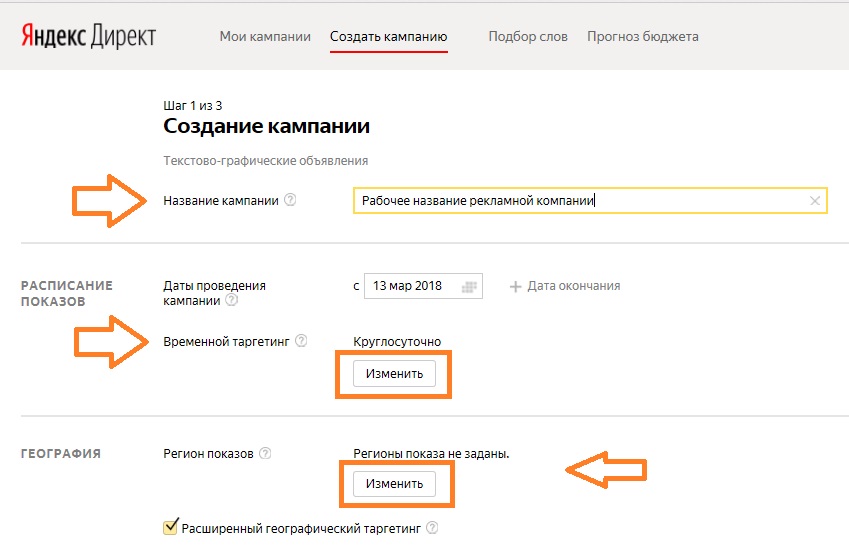Image resolution: width=849 pixels, height=560 pixels.
Task: Click help icon beside Регион показов
Action: (265, 453)
